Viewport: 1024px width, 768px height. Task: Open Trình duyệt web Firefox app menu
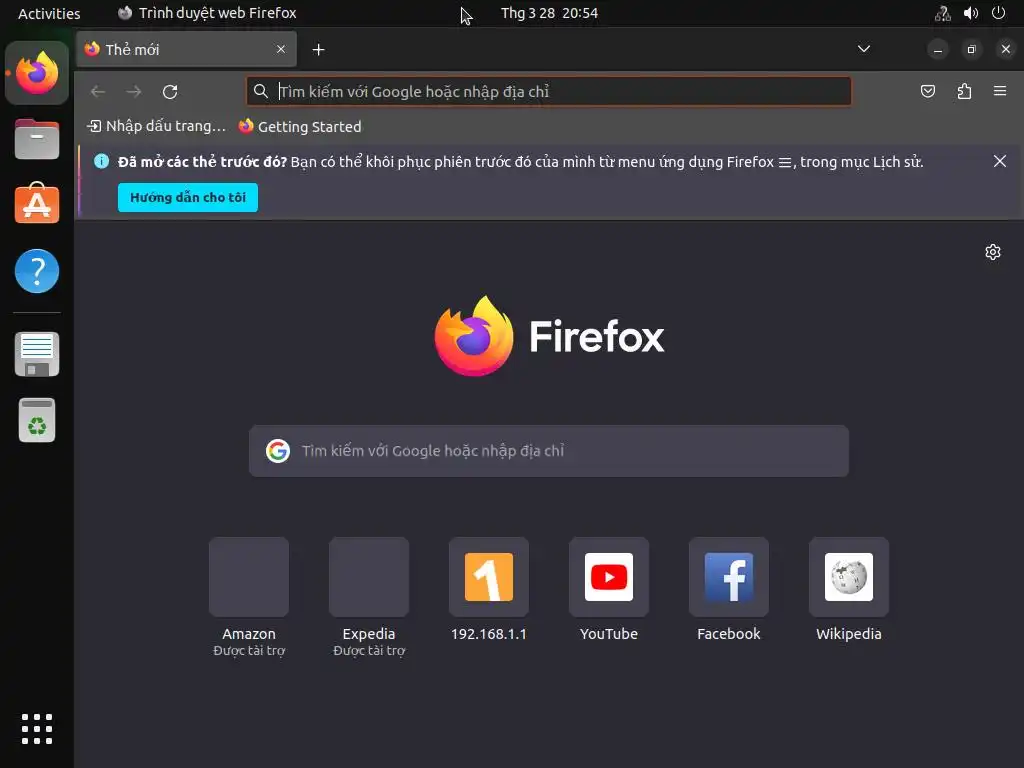click(208, 13)
